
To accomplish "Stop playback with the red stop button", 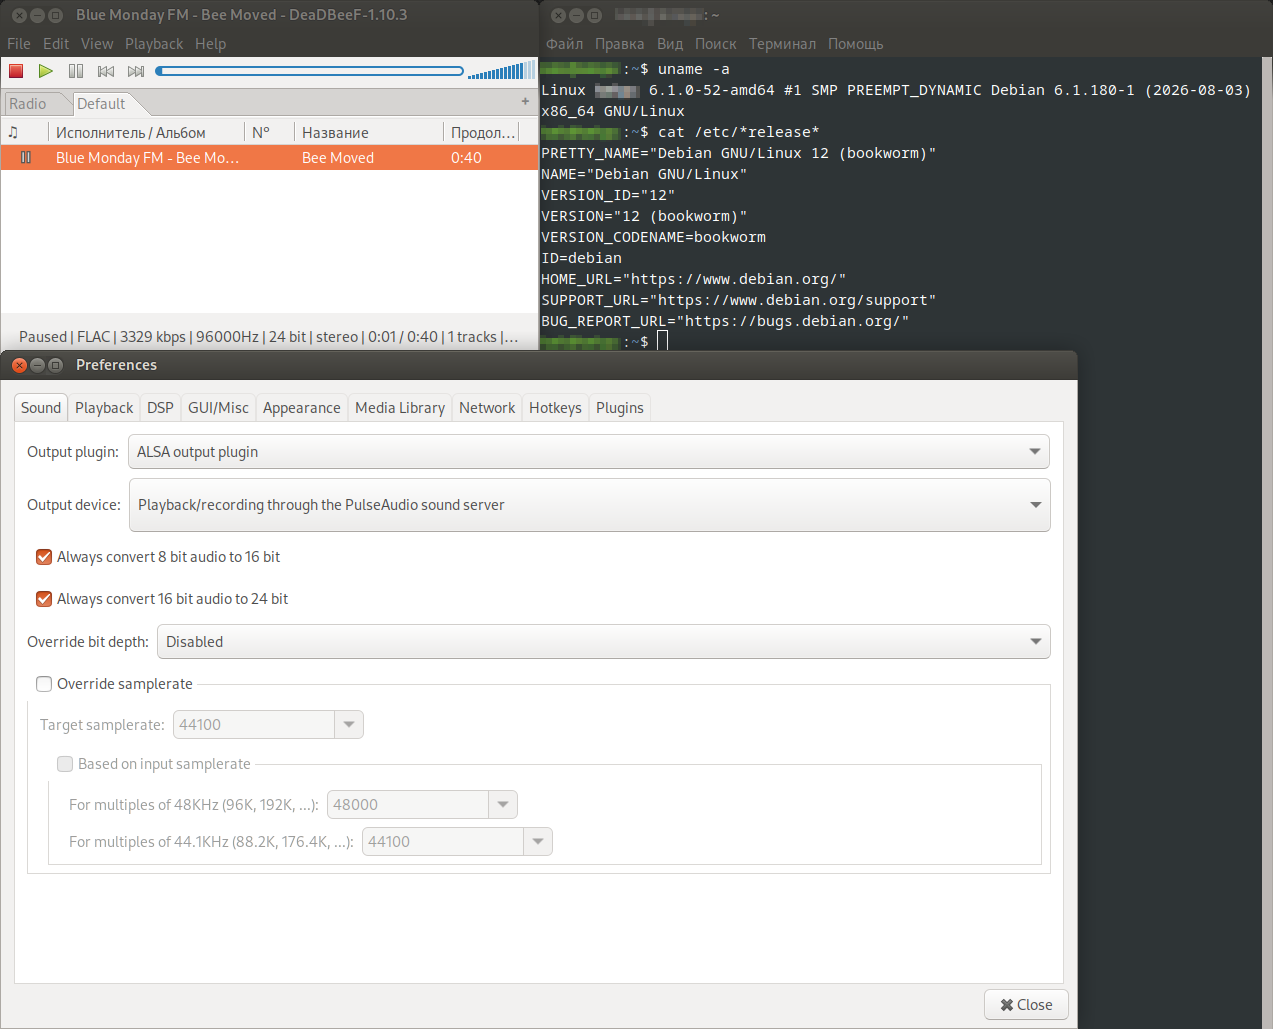I will click(16, 71).
